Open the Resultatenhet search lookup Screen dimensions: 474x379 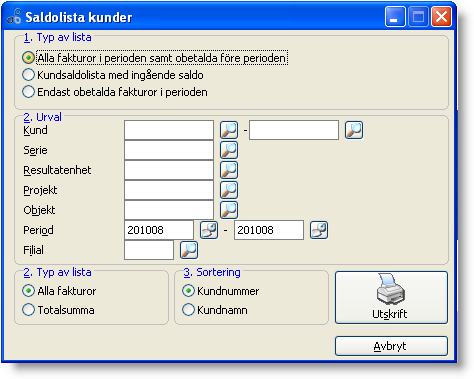pos(229,170)
